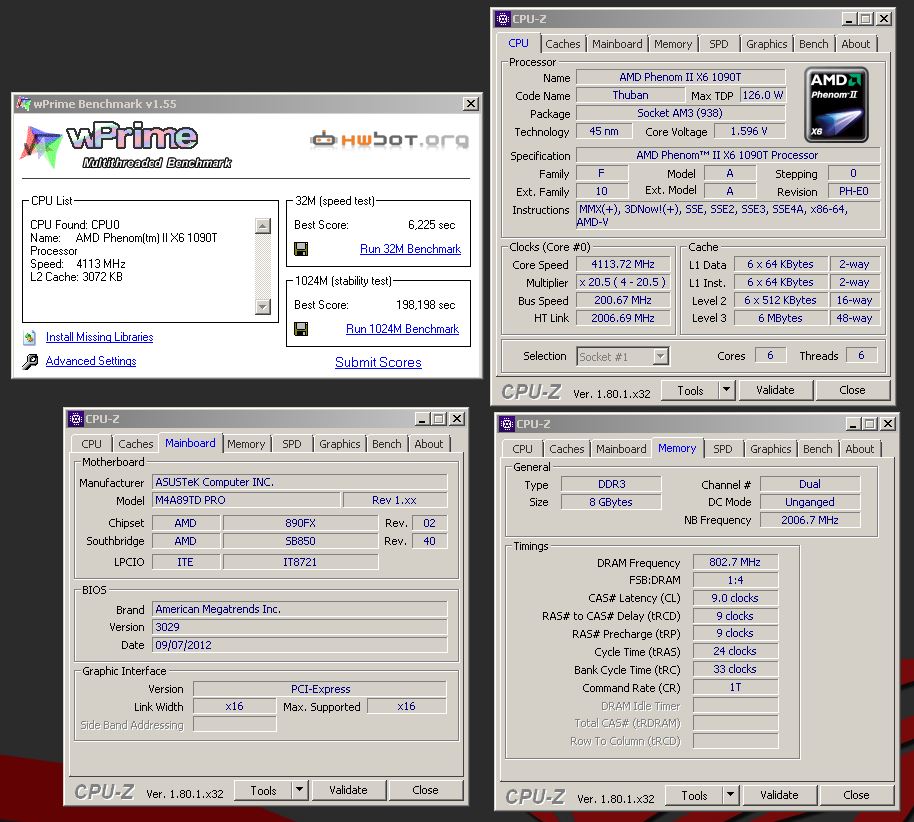Click the HT Link 2006.69 MHz value

click(623, 318)
